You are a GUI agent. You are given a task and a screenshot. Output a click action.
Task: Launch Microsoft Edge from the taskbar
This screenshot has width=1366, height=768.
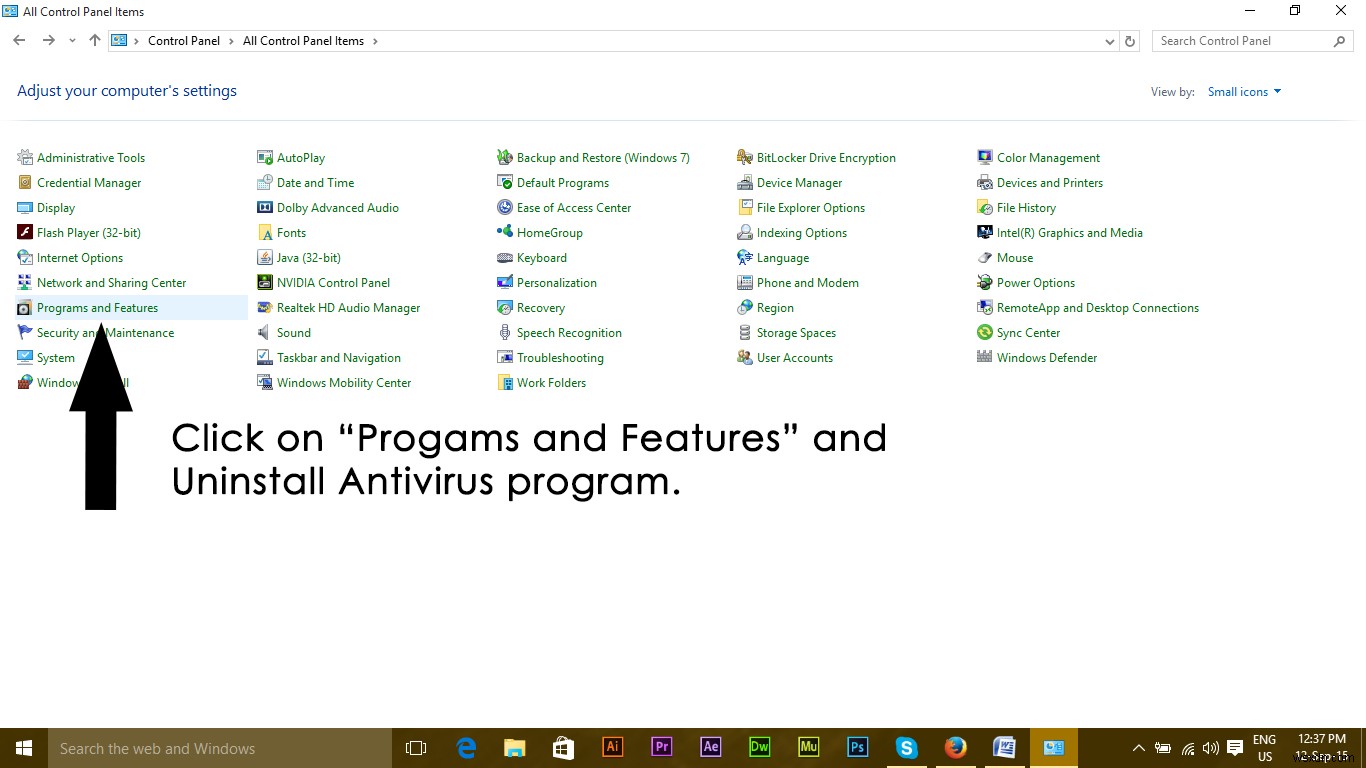click(x=466, y=748)
